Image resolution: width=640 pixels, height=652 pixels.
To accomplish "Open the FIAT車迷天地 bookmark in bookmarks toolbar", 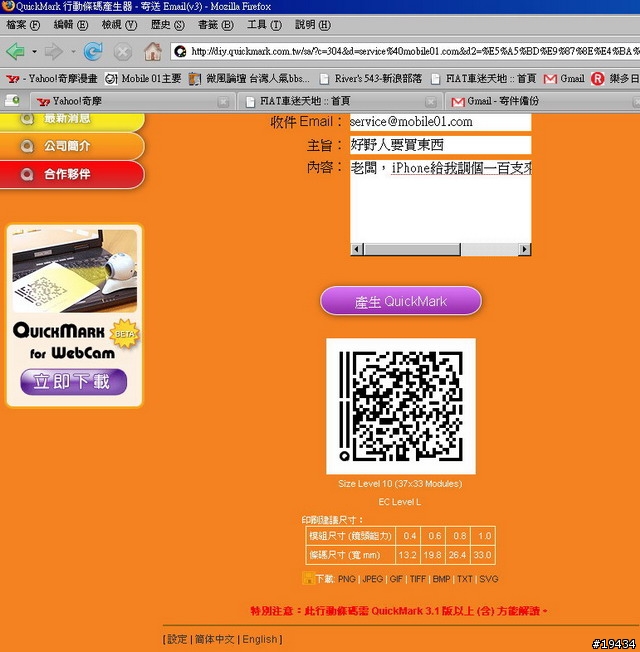I will tap(483, 78).
